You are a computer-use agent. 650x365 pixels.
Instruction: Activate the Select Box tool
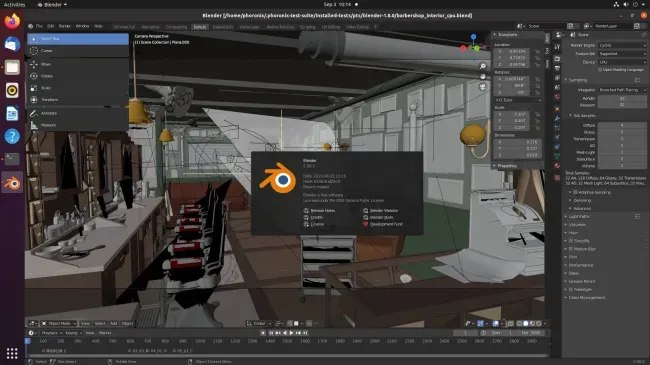point(78,39)
